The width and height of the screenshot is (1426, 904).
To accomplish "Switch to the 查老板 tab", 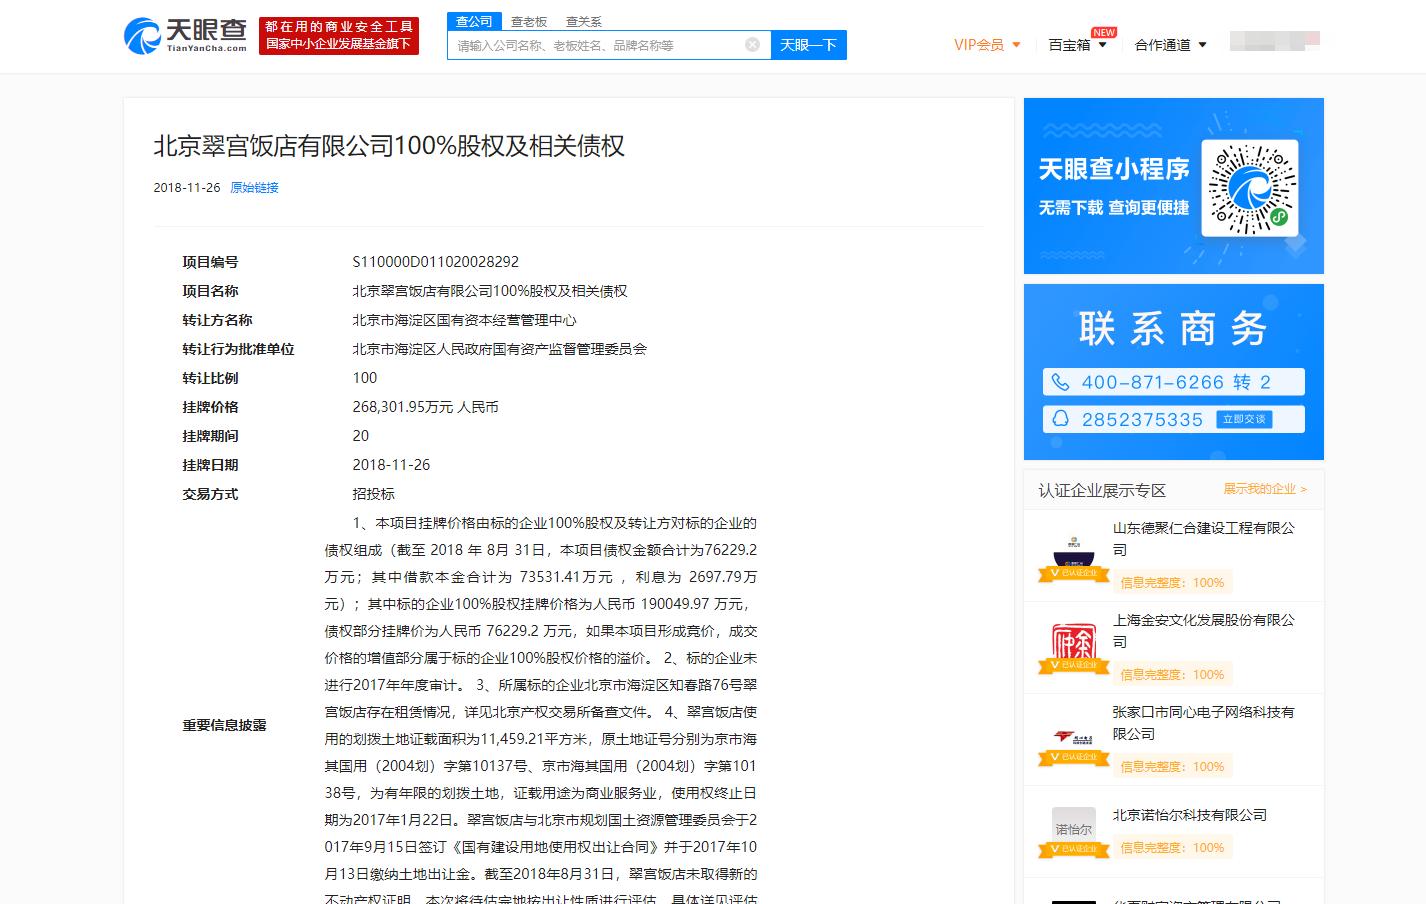I will [526, 20].
